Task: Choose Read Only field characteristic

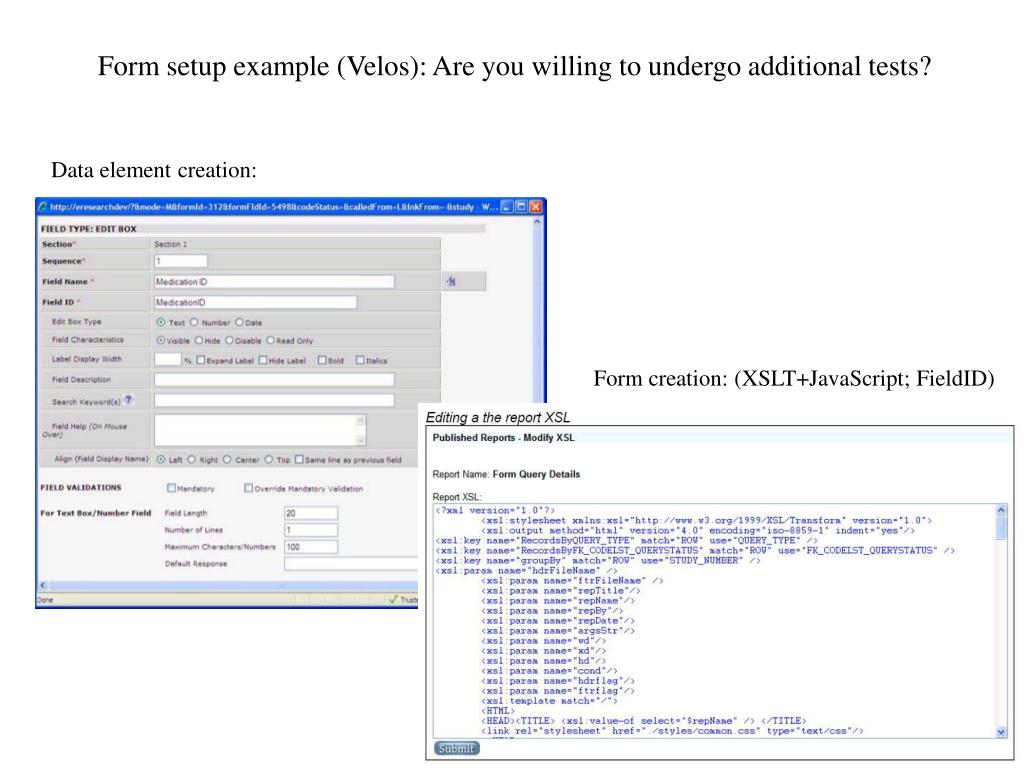Action: [x=270, y=340]
